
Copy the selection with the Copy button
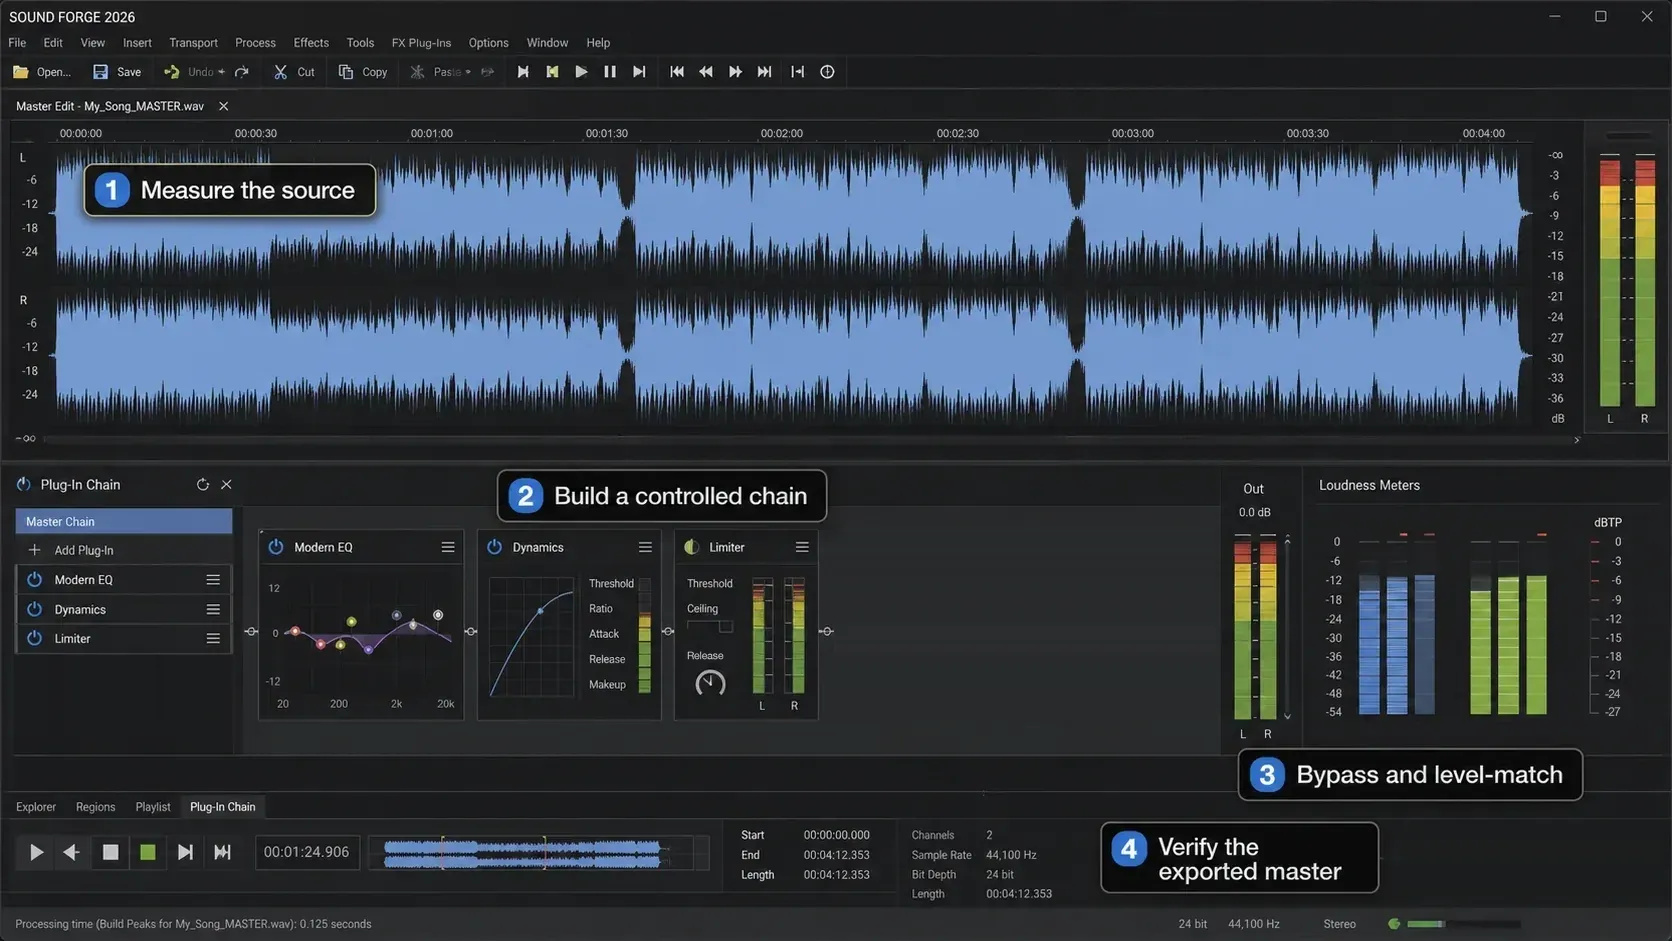363,72
